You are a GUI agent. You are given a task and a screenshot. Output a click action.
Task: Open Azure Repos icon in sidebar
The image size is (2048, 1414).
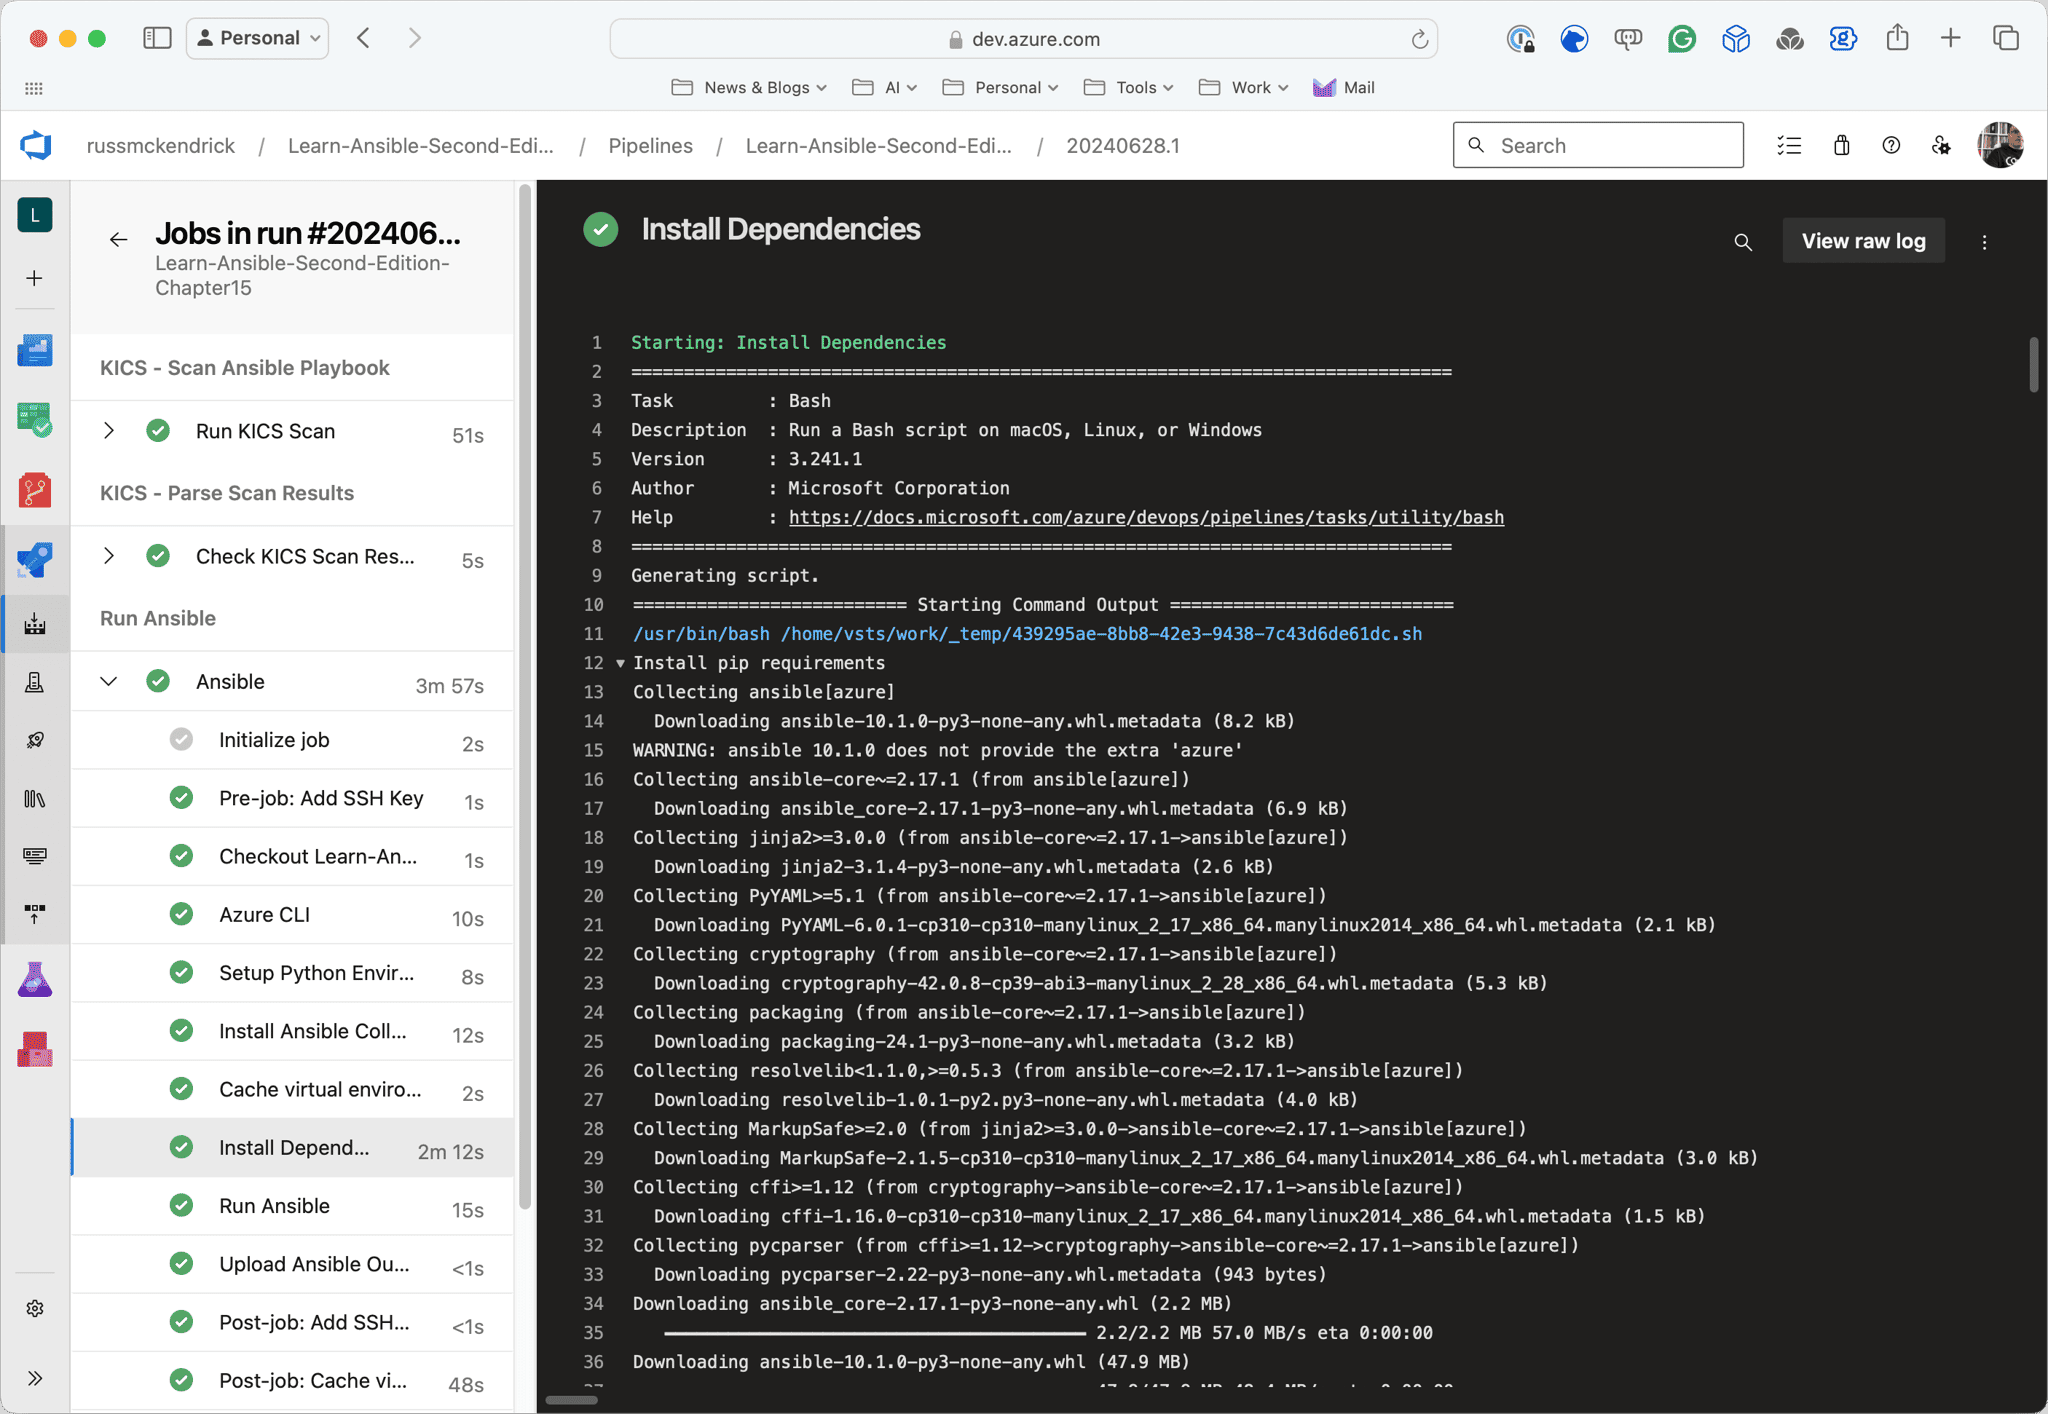coord(35,490)
